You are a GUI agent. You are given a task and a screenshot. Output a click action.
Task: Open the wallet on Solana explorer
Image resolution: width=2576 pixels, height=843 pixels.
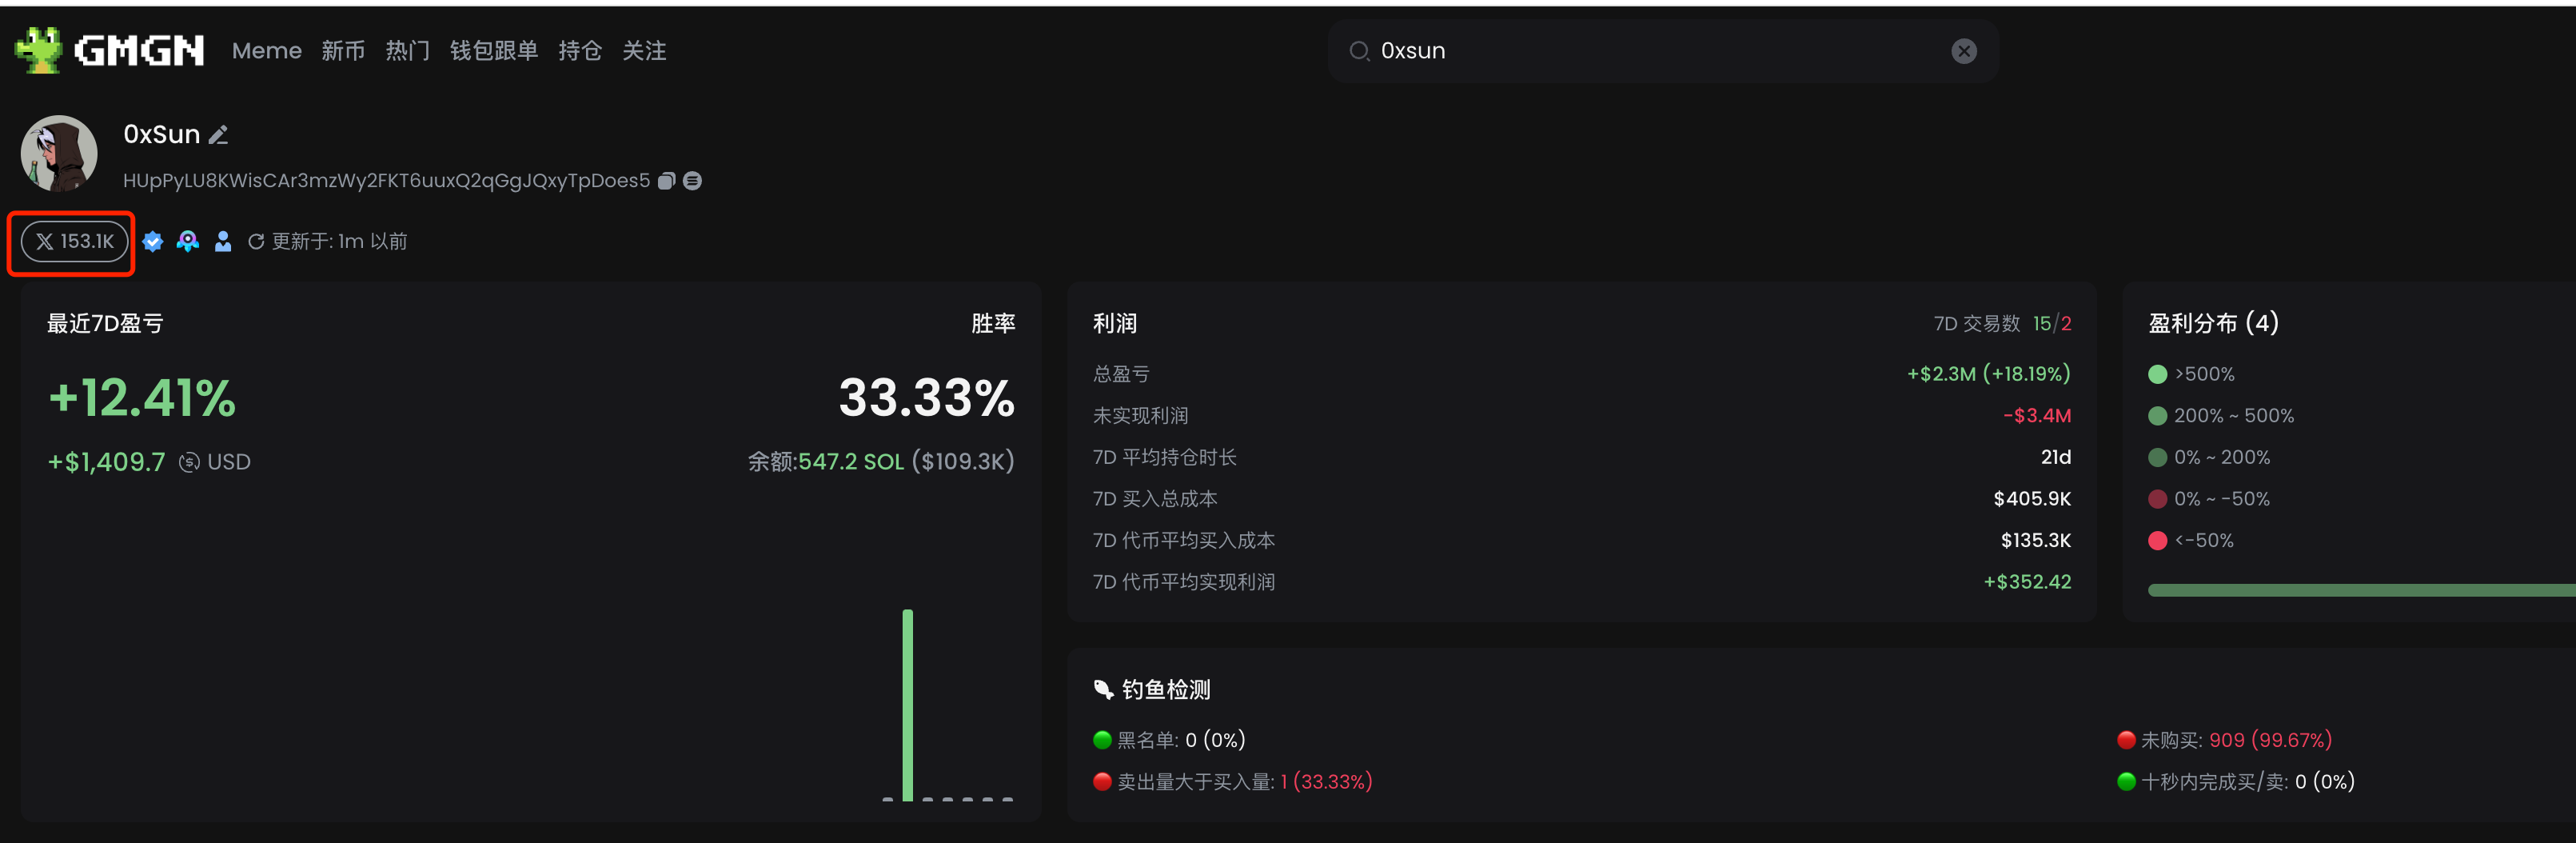[x=692, y=180]
